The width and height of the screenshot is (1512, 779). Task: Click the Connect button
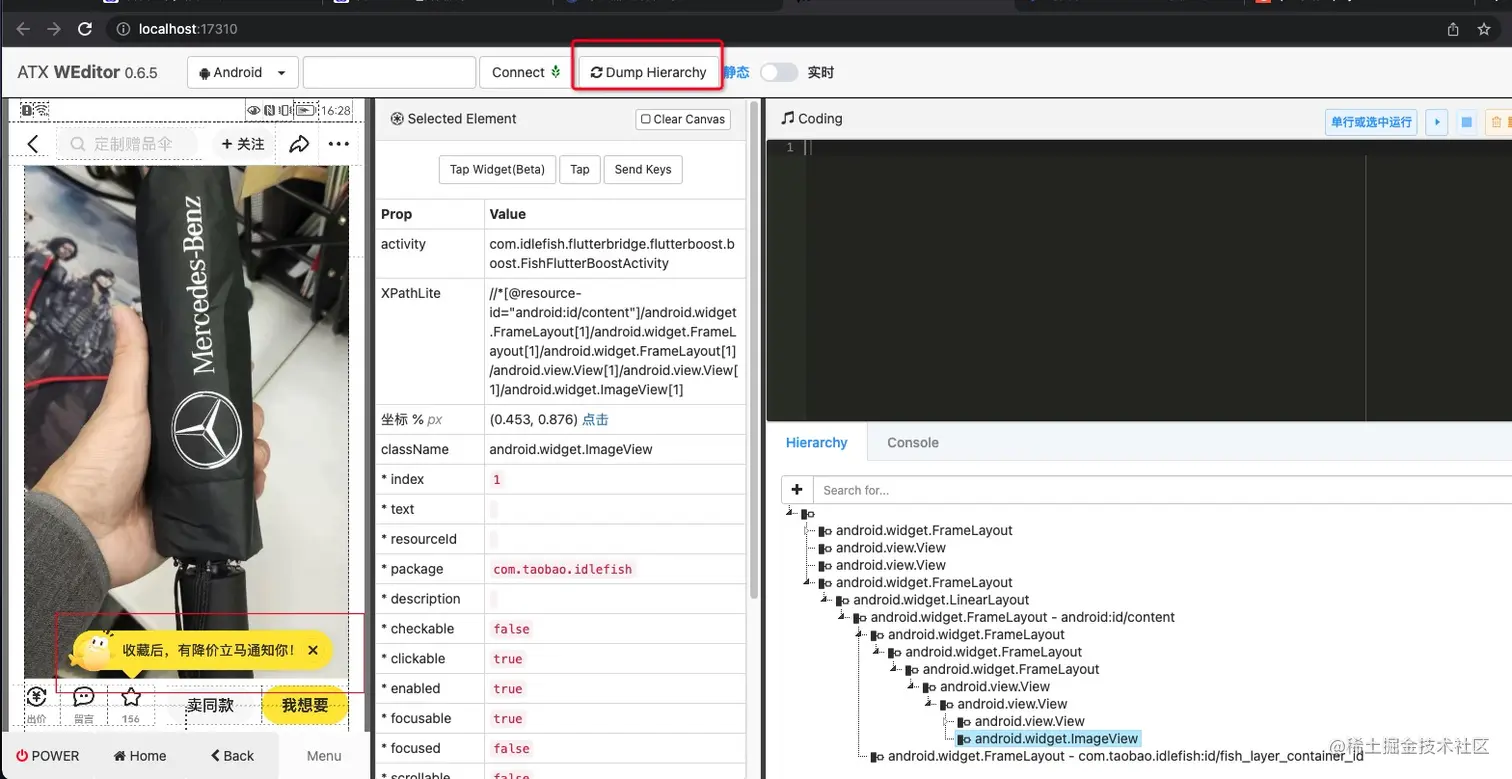(526, 72)
